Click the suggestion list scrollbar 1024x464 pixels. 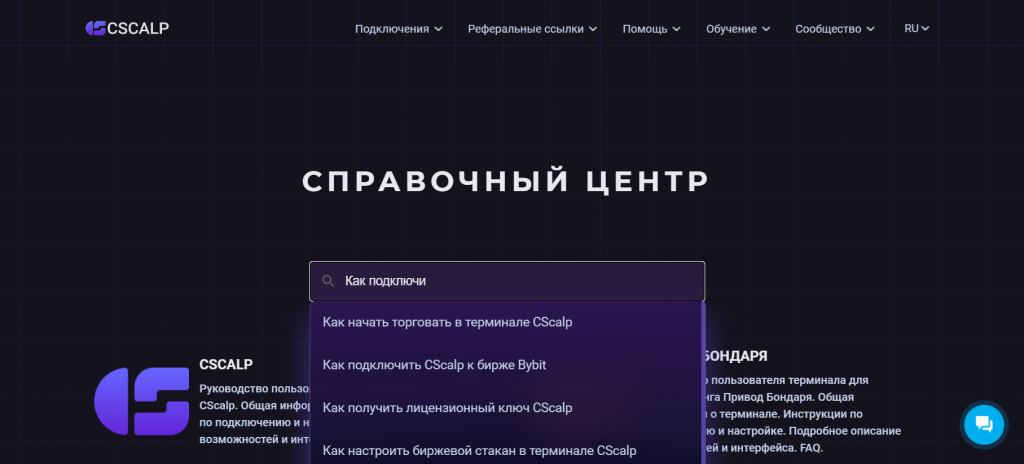(x=703, y=382)
